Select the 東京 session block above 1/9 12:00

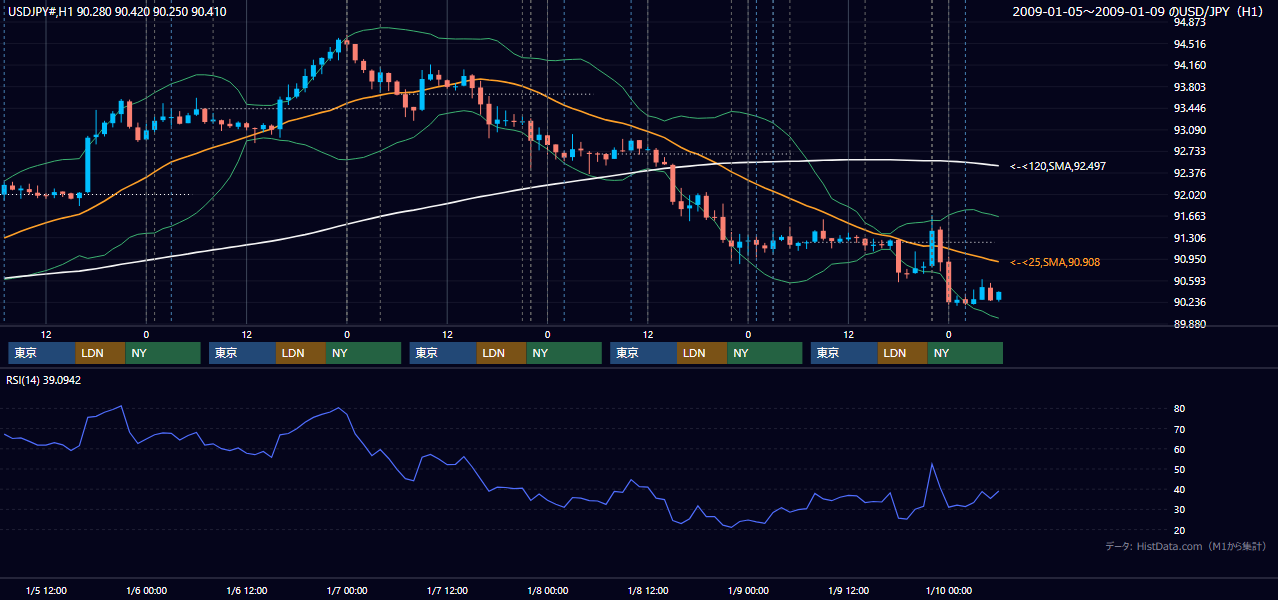pyautogui.click(x=844, y=353)
